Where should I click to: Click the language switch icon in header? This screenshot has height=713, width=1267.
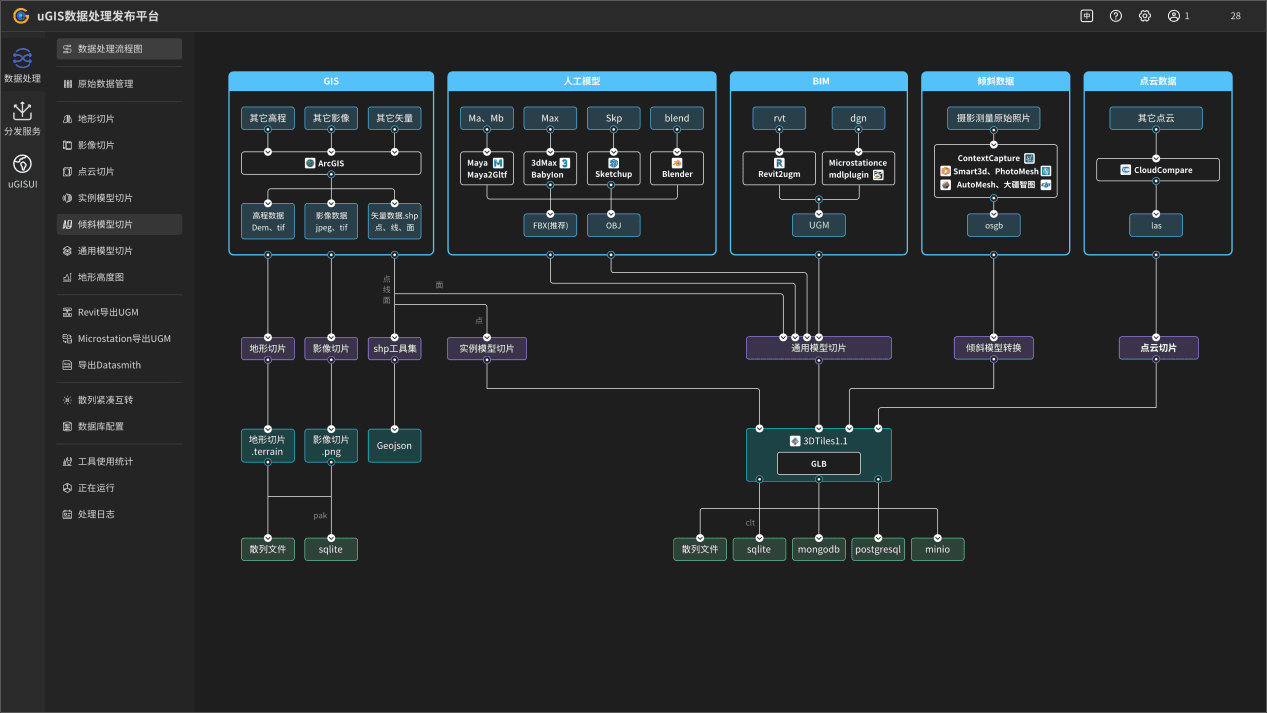(1087, 16)
